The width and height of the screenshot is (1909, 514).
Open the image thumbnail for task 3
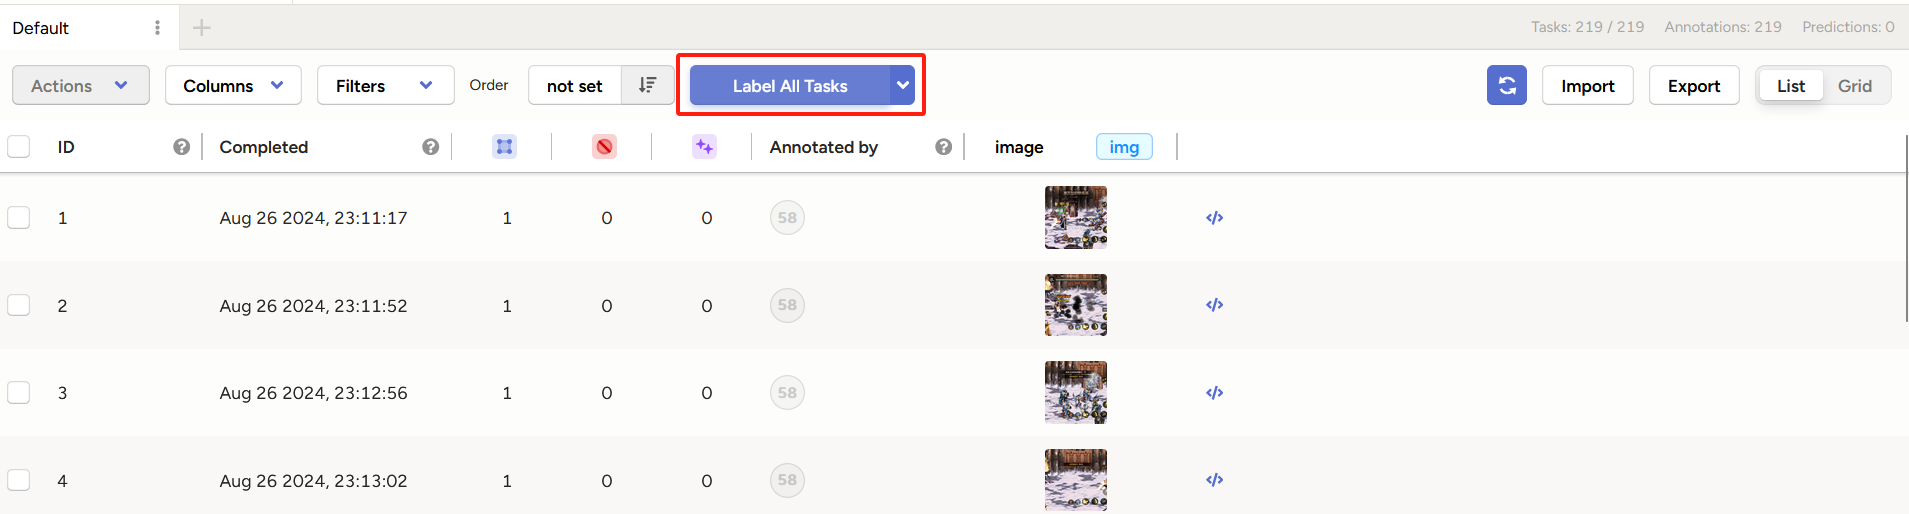pos(1075,393)
